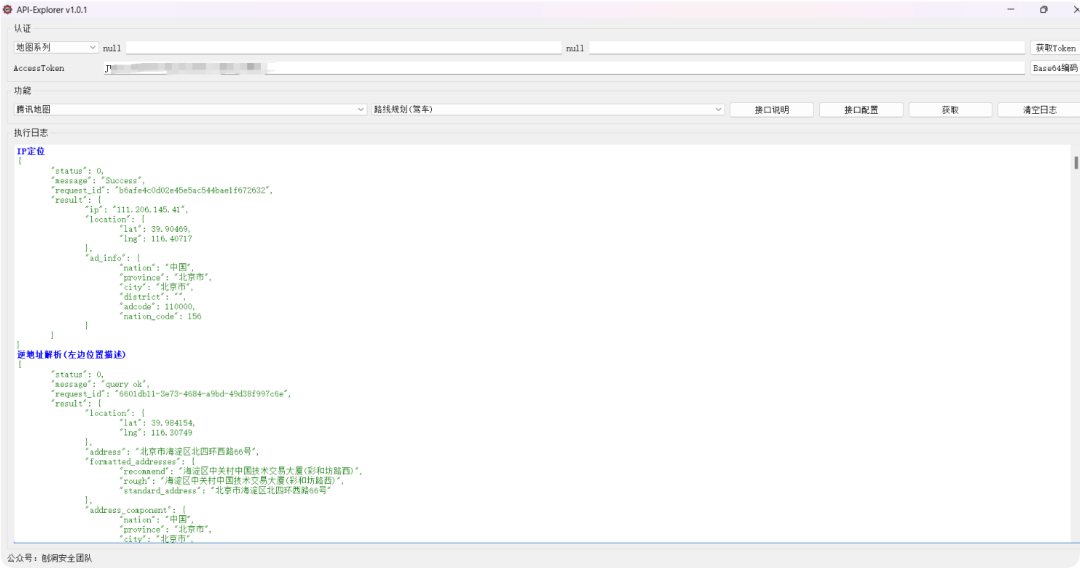Click the Base64编码 button

point(1055,67)
